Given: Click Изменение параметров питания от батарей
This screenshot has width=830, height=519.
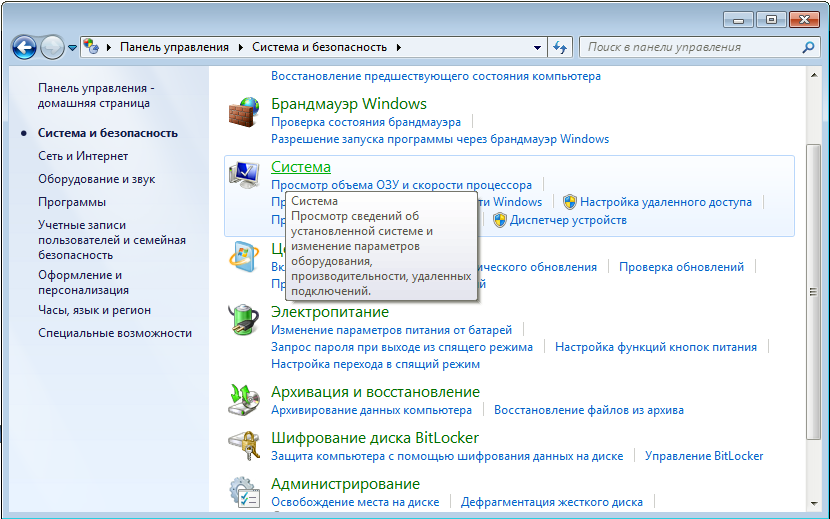Looking at the screenshot, I should 392,330.
